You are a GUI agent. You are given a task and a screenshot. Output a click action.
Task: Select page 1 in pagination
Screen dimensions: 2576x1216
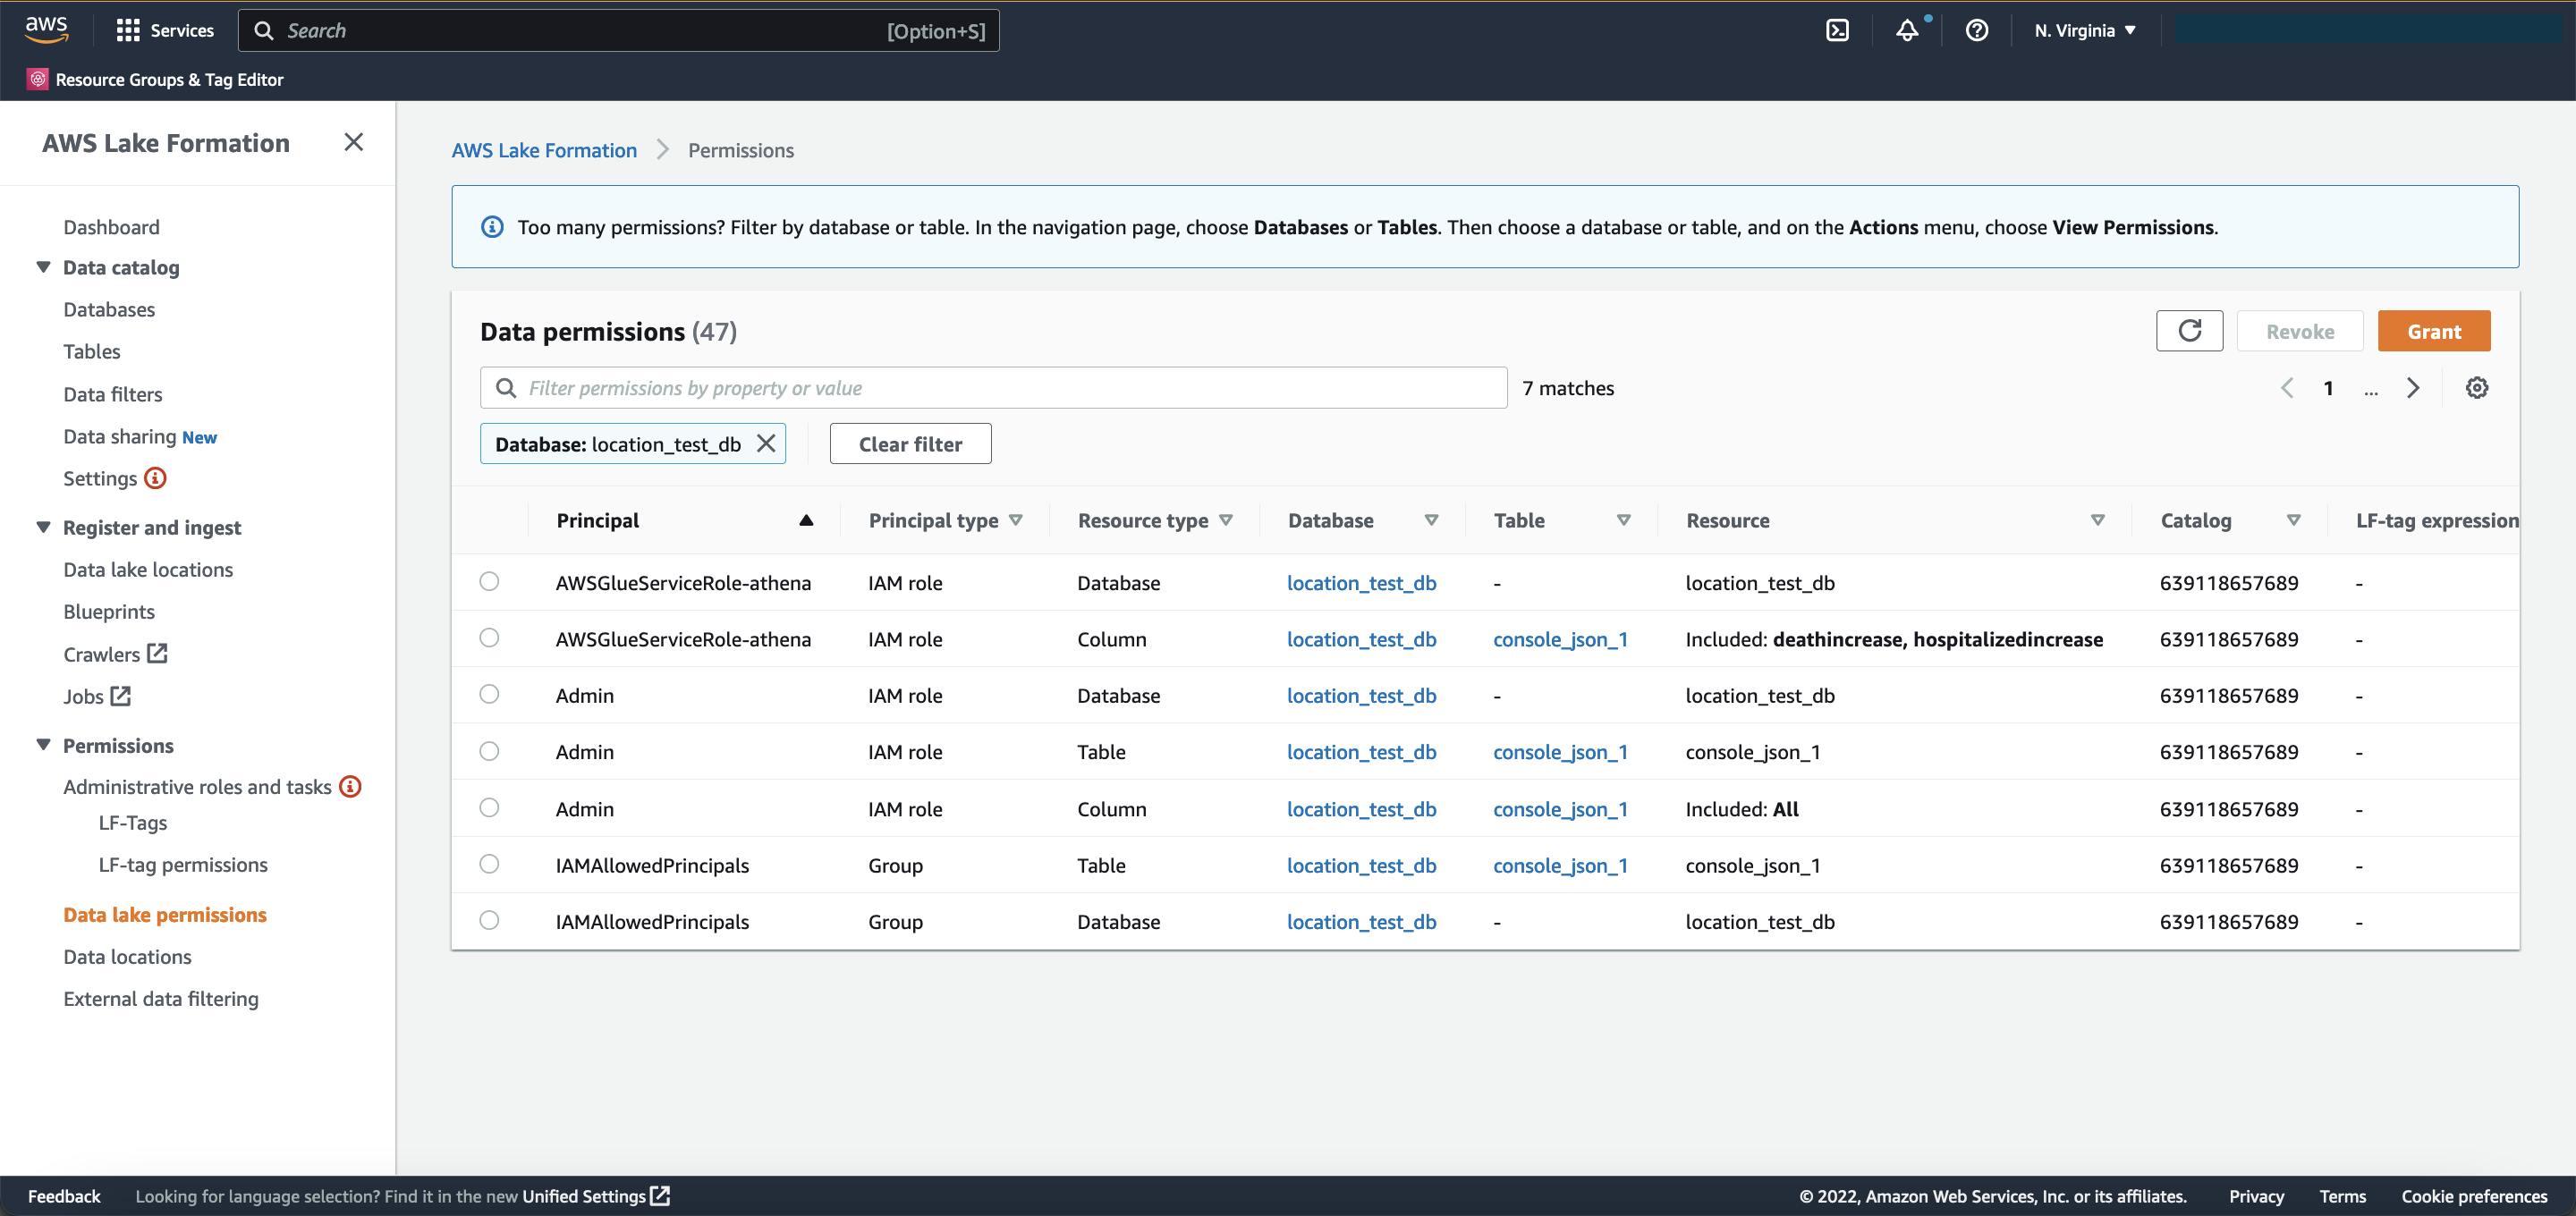2328,388
